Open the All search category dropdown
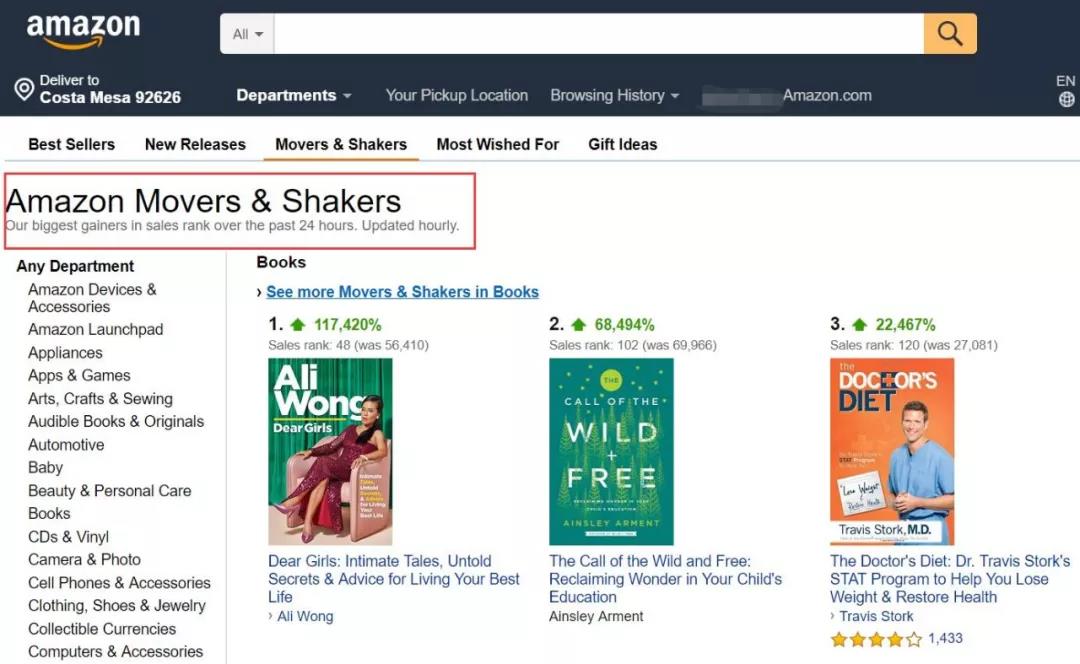 [247, 34]
